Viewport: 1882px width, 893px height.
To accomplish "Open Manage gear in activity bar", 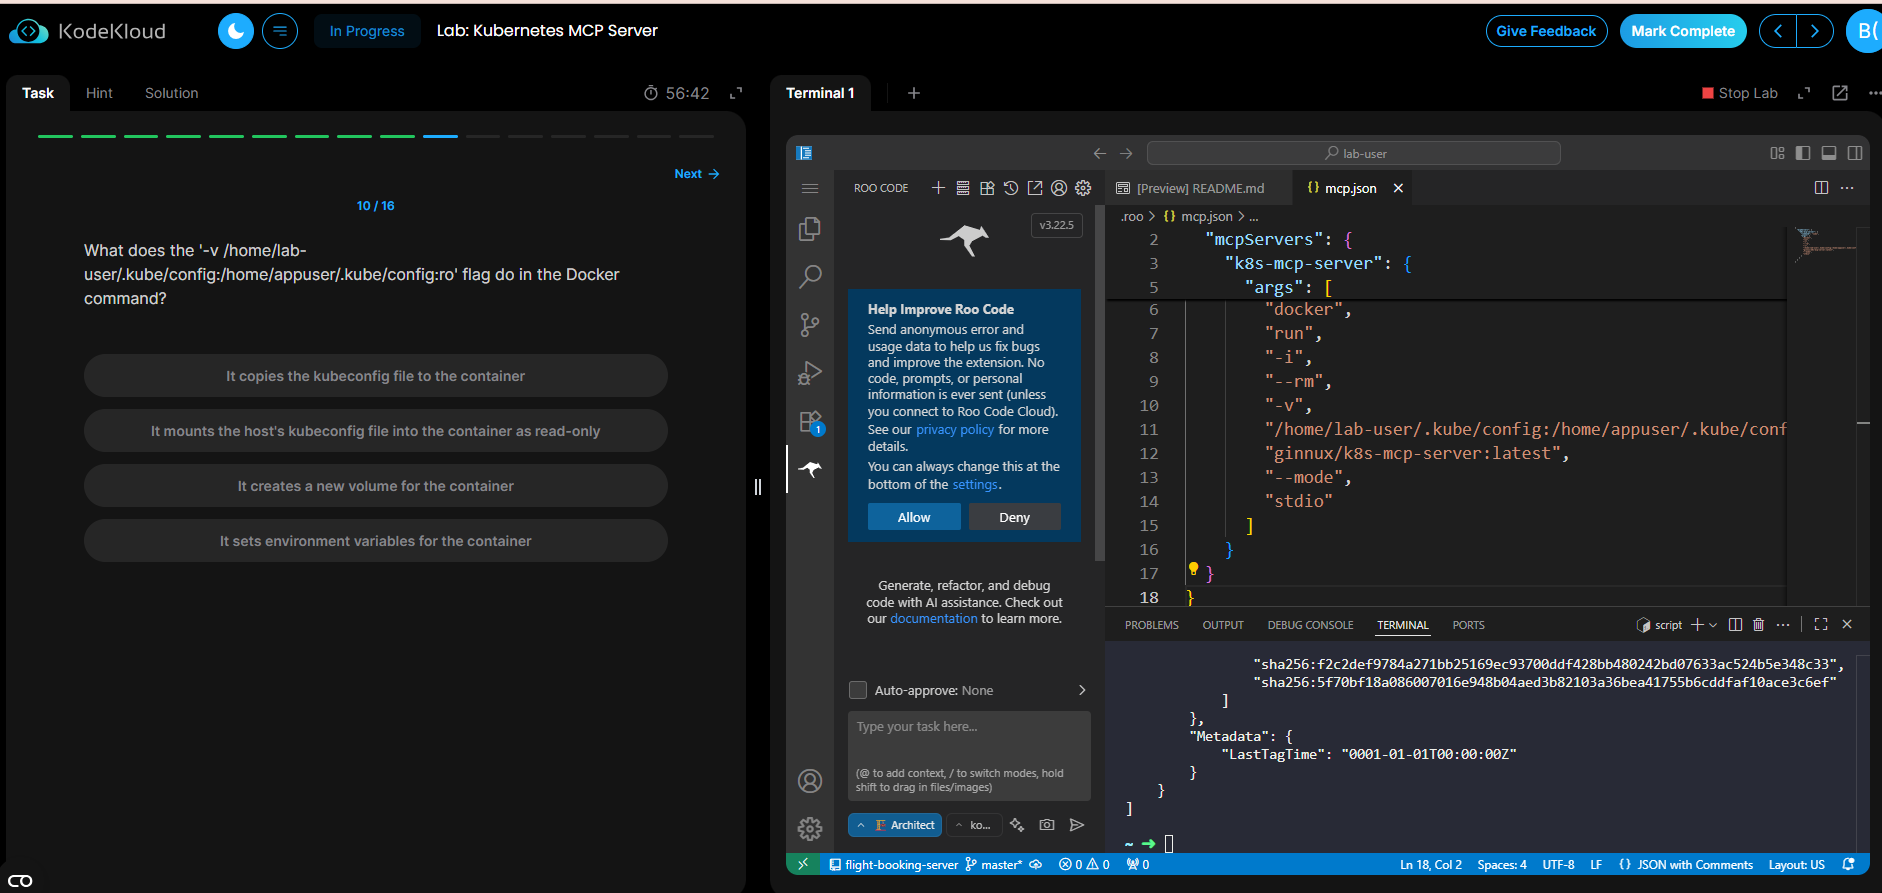I will click(x=810, y=828).
